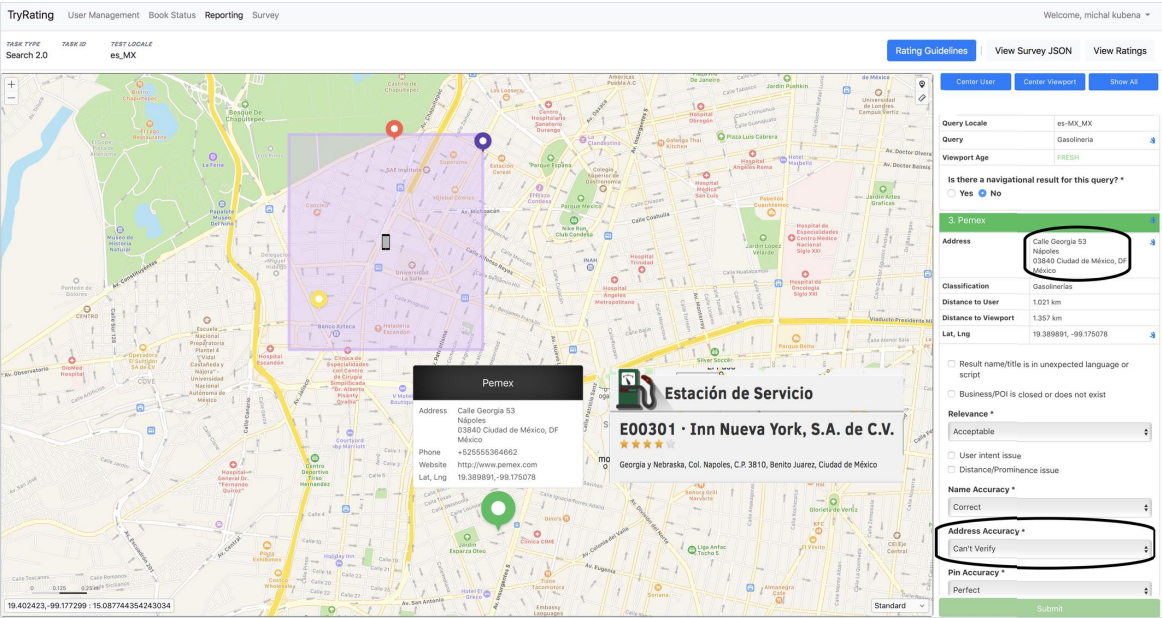Image resolution: width=1162 pixels, height=618 pixels.
Task: Open the Name Accuracy dropdown
Action: [1049, 507]
